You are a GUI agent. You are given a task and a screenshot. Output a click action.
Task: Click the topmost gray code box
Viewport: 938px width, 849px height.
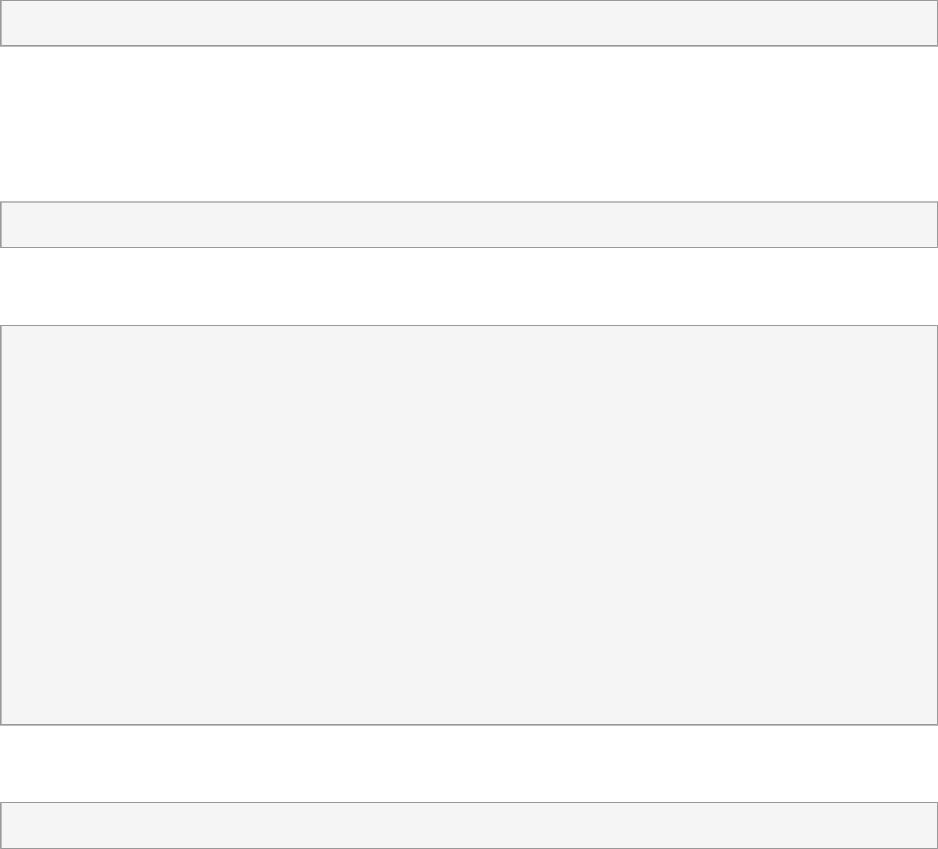pos(468,23)
